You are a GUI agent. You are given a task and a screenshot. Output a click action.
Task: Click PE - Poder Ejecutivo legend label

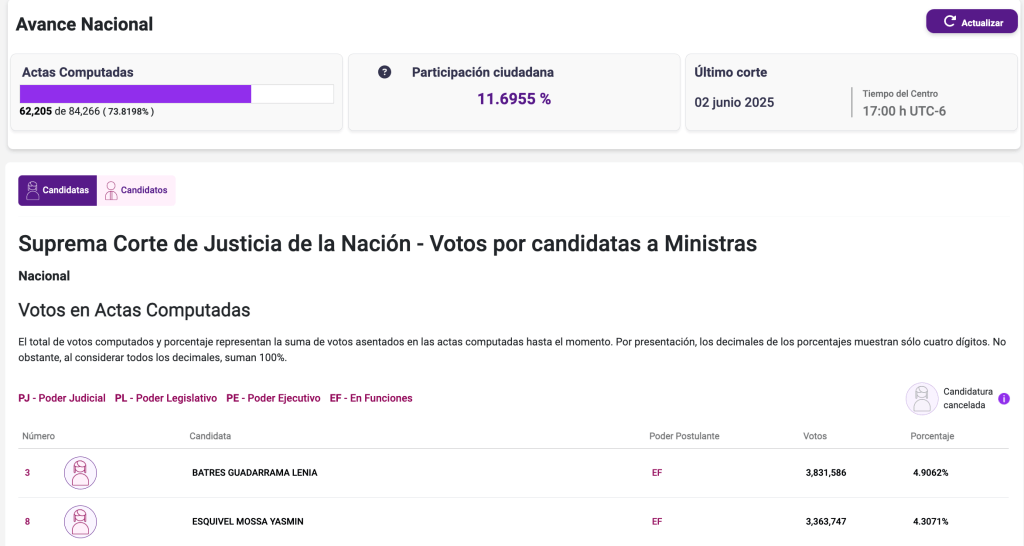click(x=273, y=398)
